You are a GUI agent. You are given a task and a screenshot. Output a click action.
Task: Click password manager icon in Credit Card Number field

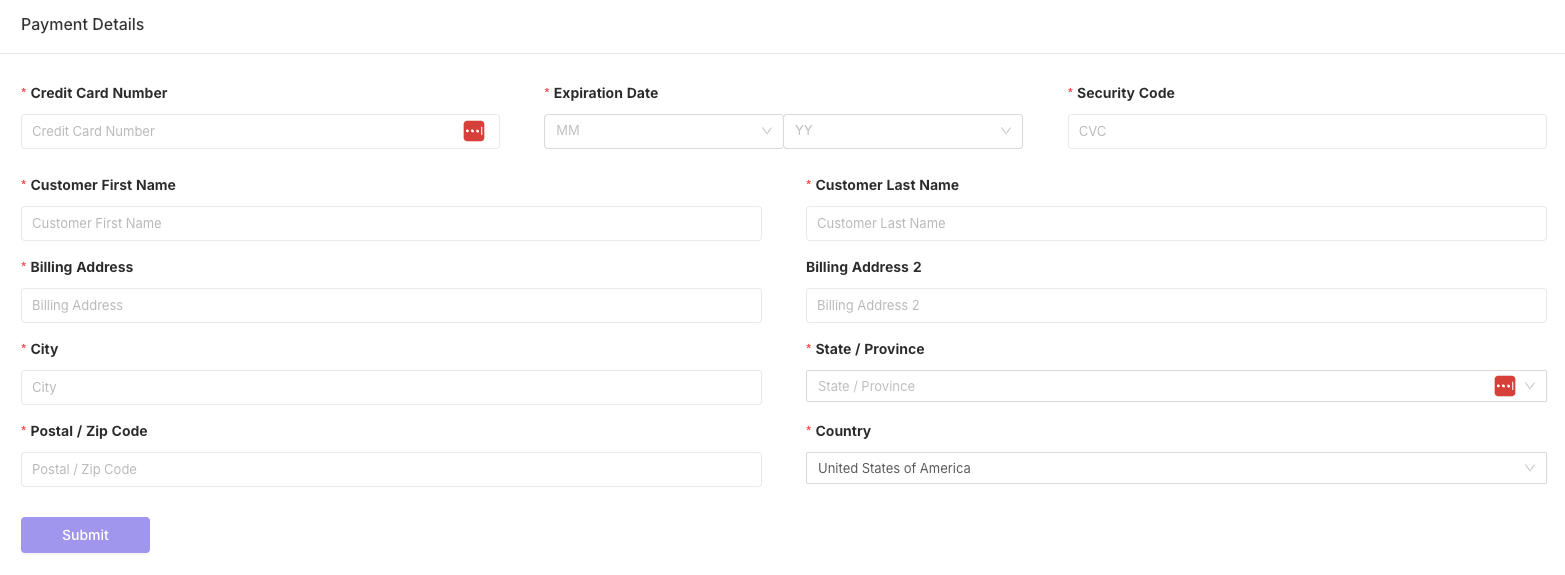click(x=474, y=131)
